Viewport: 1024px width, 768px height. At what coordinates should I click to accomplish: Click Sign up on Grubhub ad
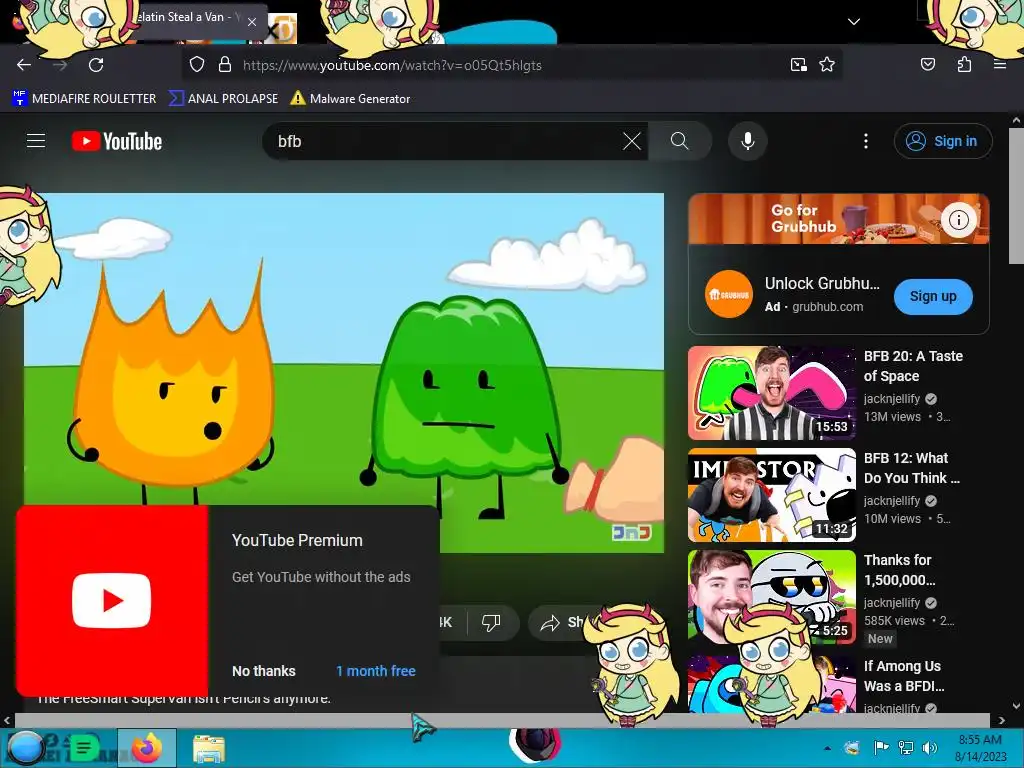tap(933, 296)
